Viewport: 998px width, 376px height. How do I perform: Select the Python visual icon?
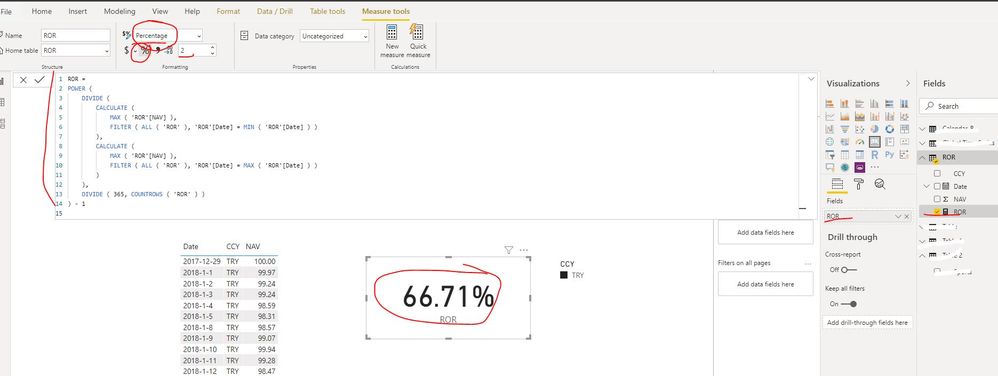click(x=889, y=155)
